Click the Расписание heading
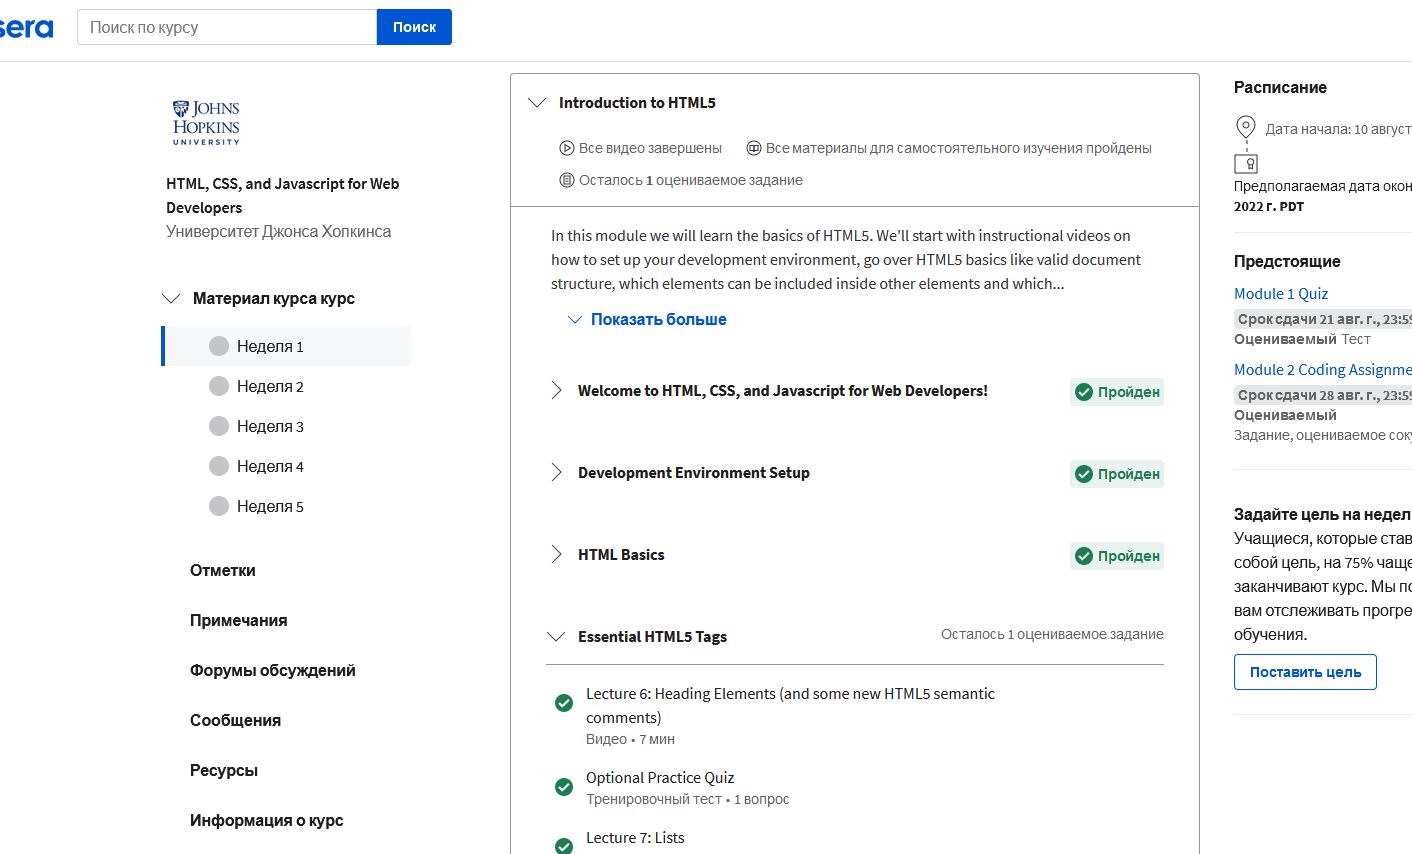 [1280, 87]
